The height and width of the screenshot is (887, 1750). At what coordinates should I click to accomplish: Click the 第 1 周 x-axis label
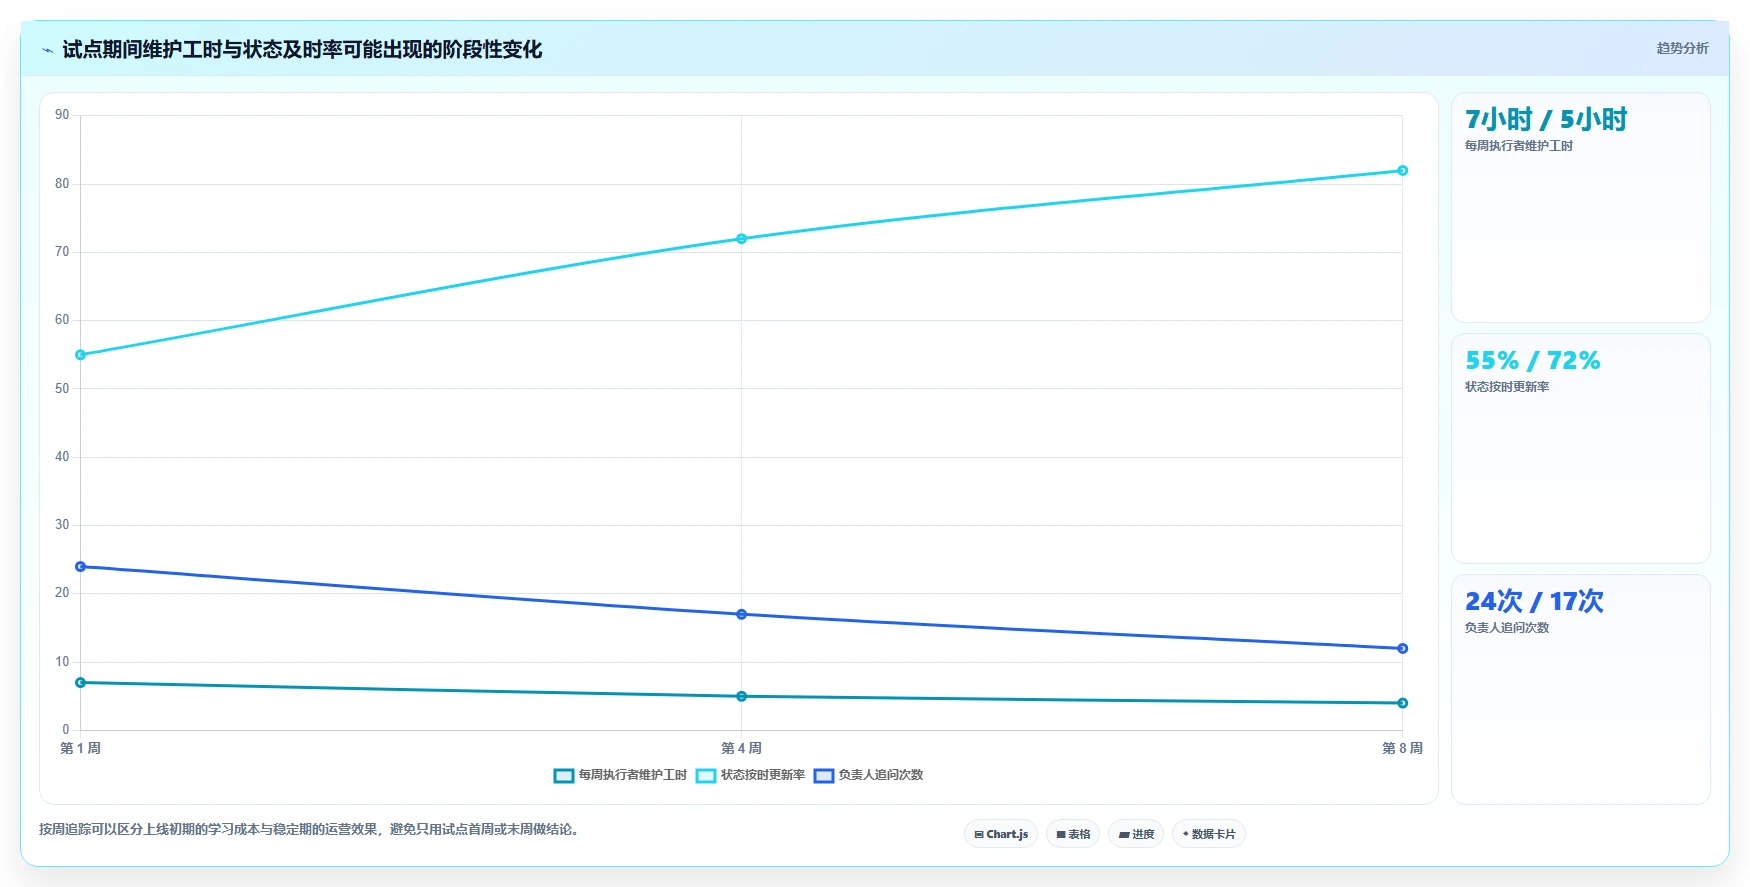pyautogui.click(x=80, y=748)
